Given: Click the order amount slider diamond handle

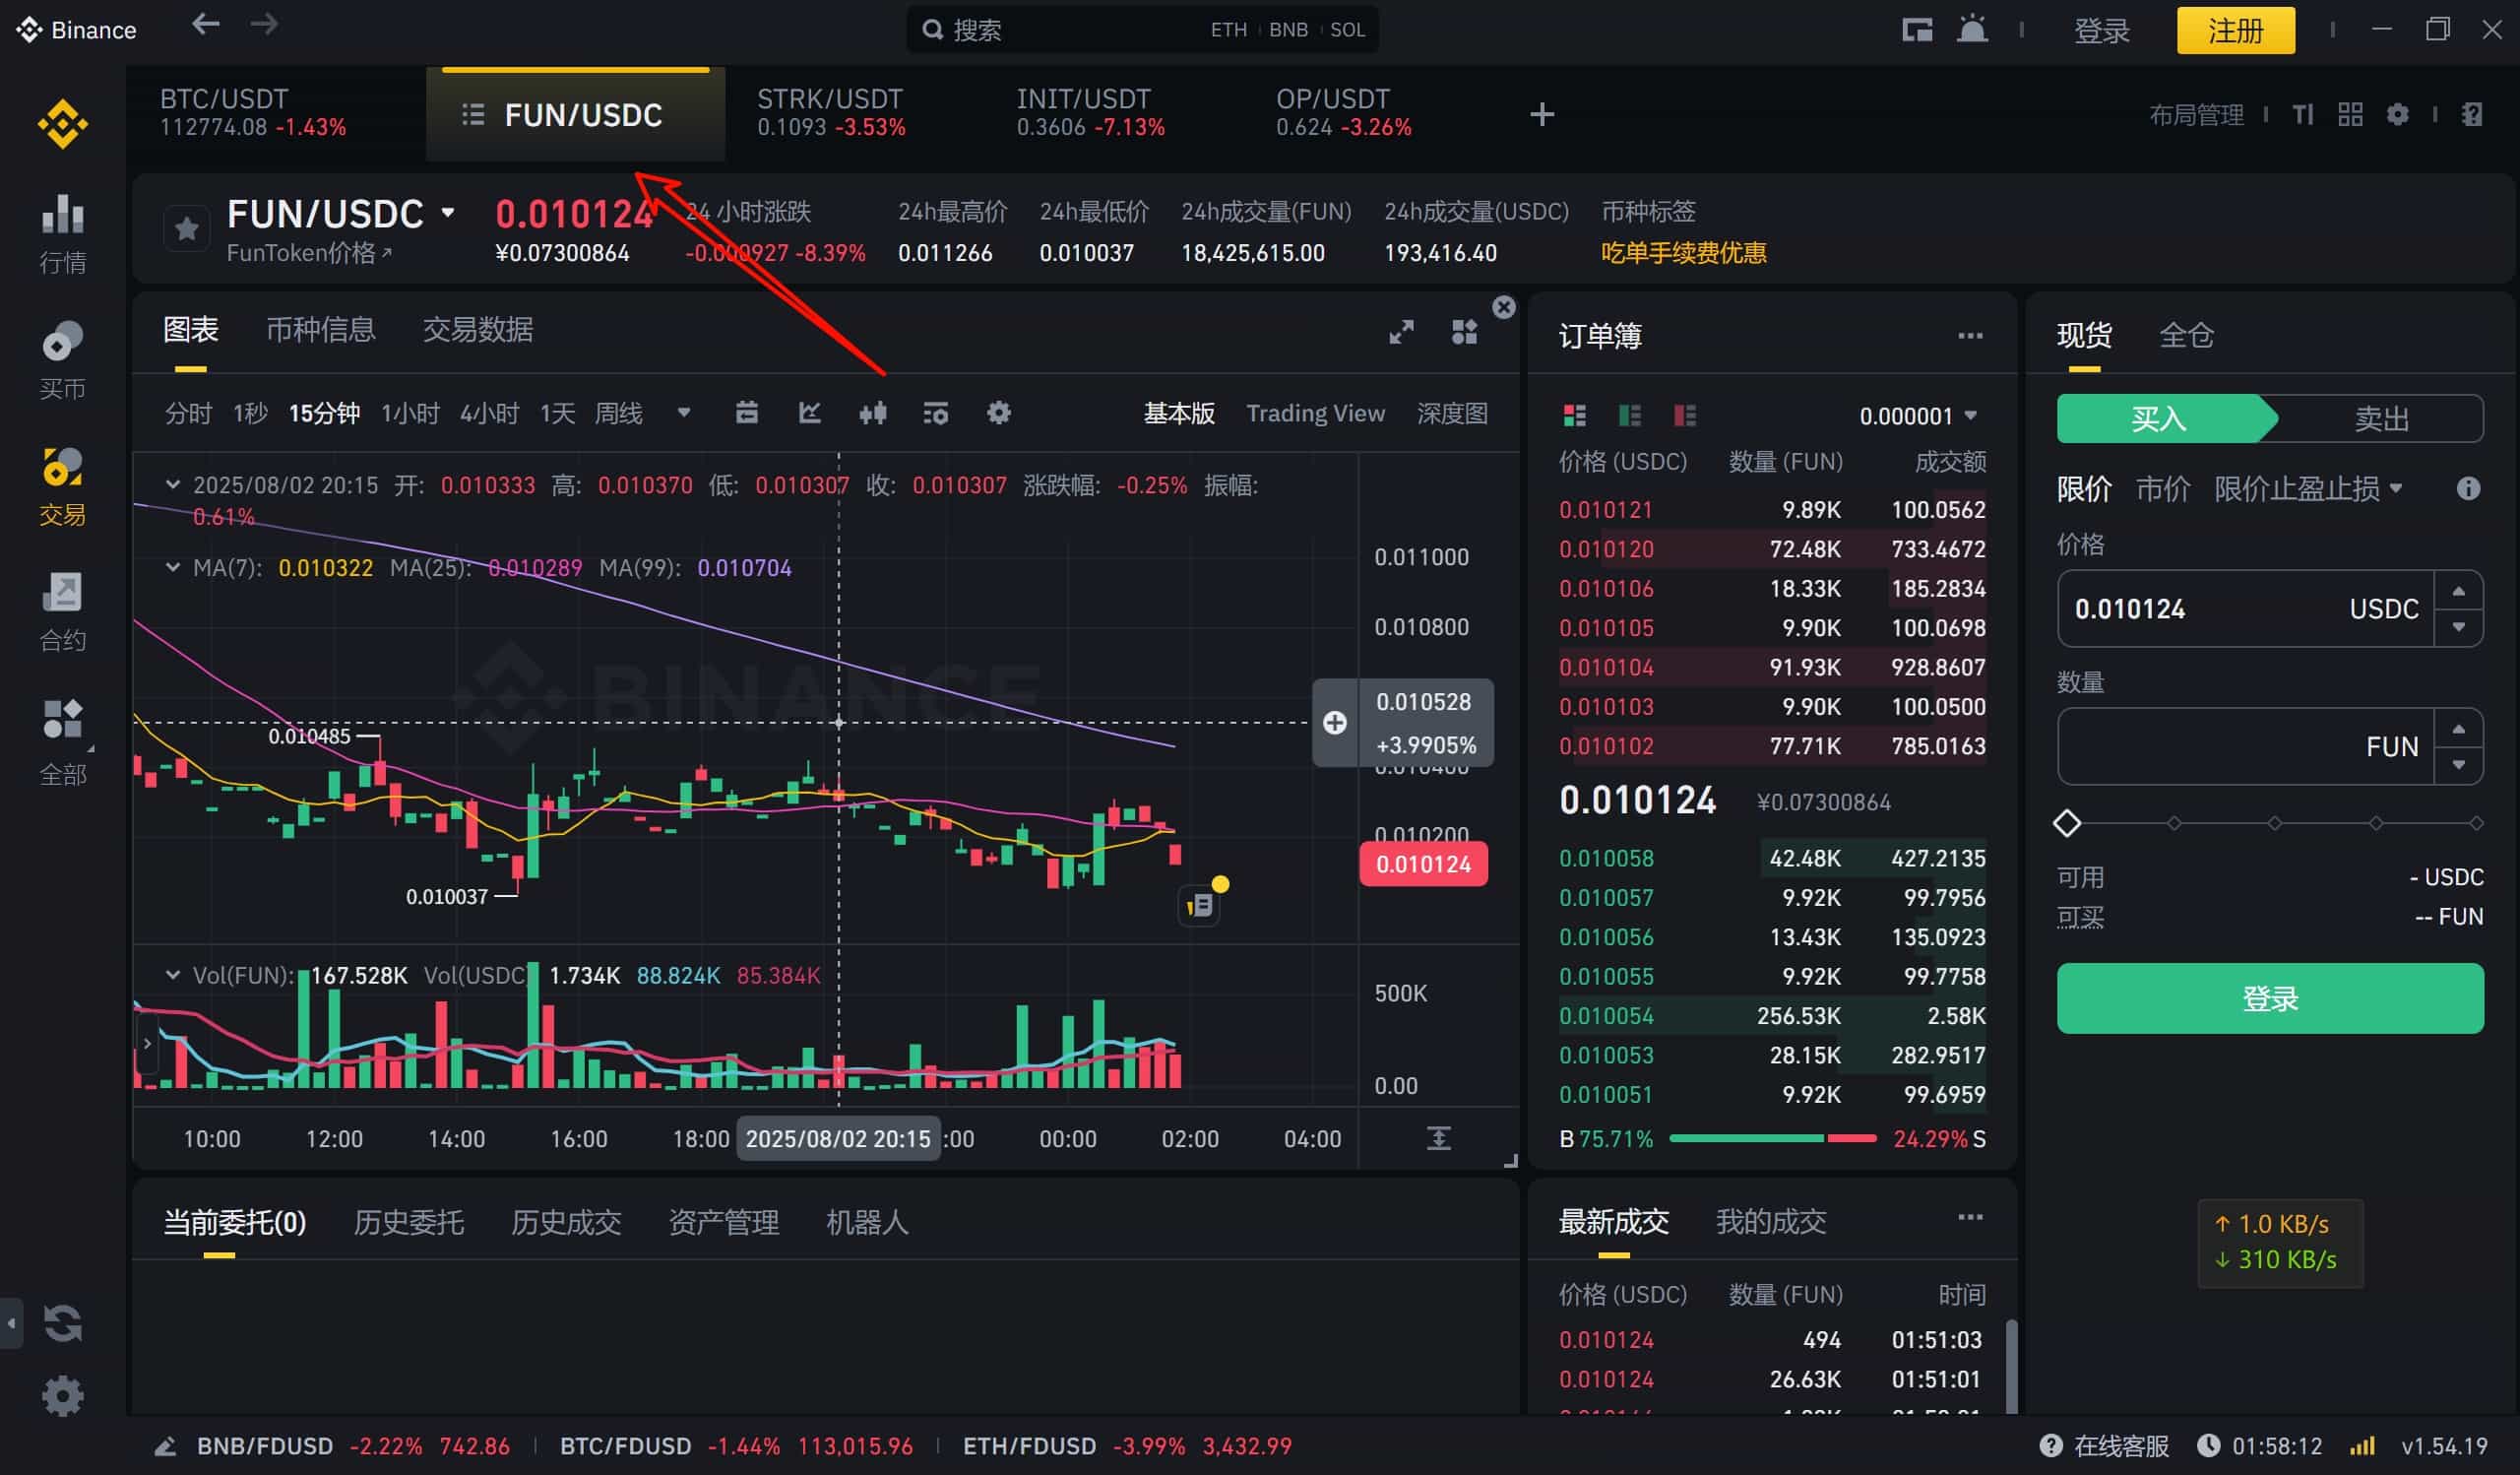Looking at the screenshot, I should click(x=2067, y=823).
